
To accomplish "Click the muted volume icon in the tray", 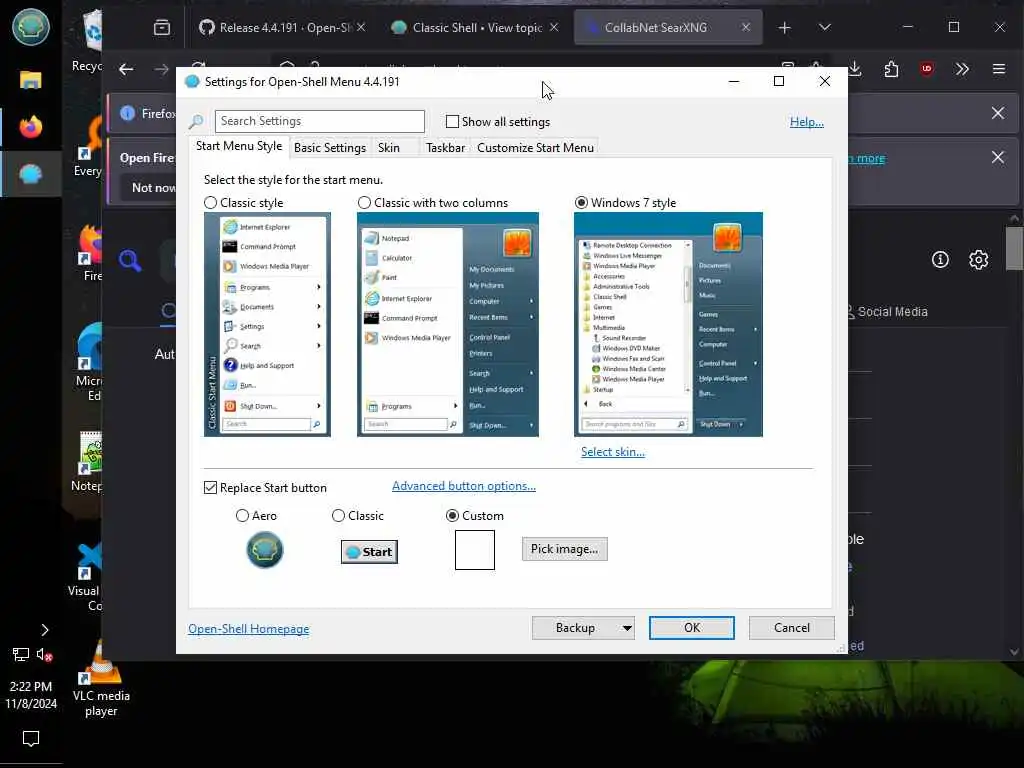I will click(44, 654).
